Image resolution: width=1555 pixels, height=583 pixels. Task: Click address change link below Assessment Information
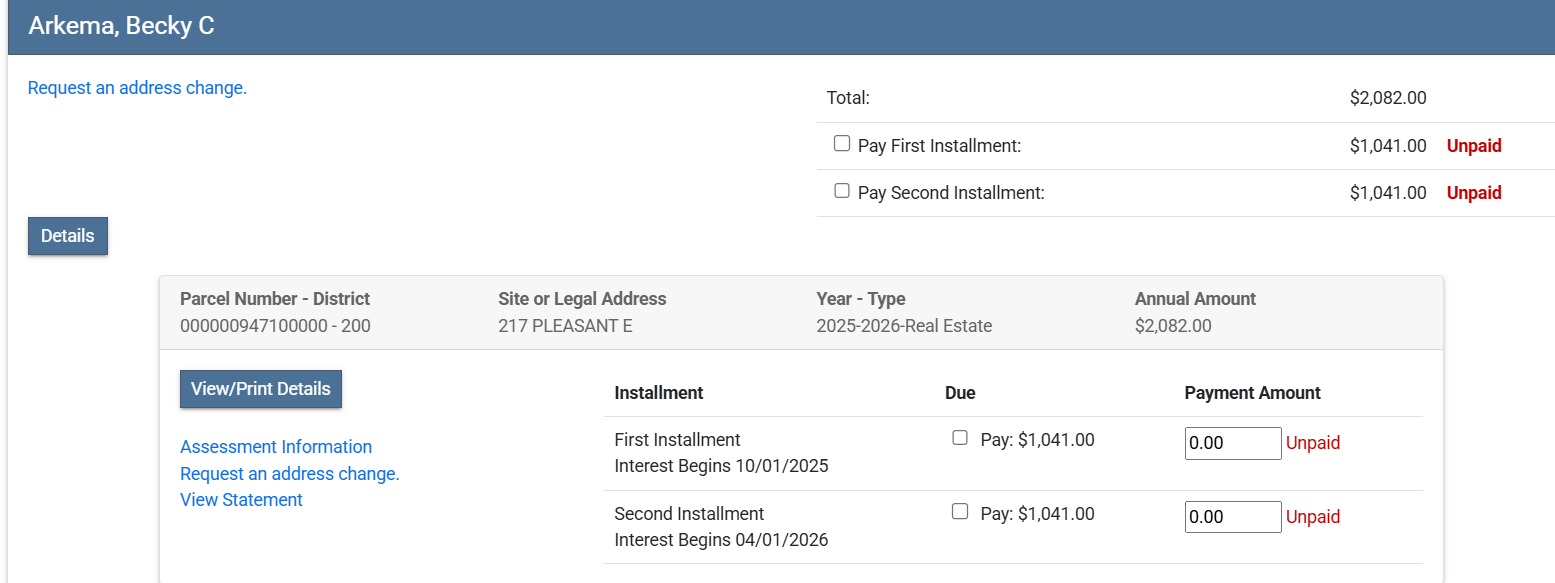289,473
